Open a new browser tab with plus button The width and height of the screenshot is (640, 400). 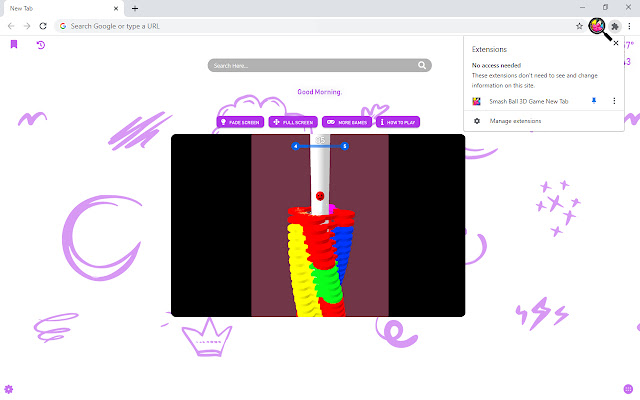[x=135, y=8]
